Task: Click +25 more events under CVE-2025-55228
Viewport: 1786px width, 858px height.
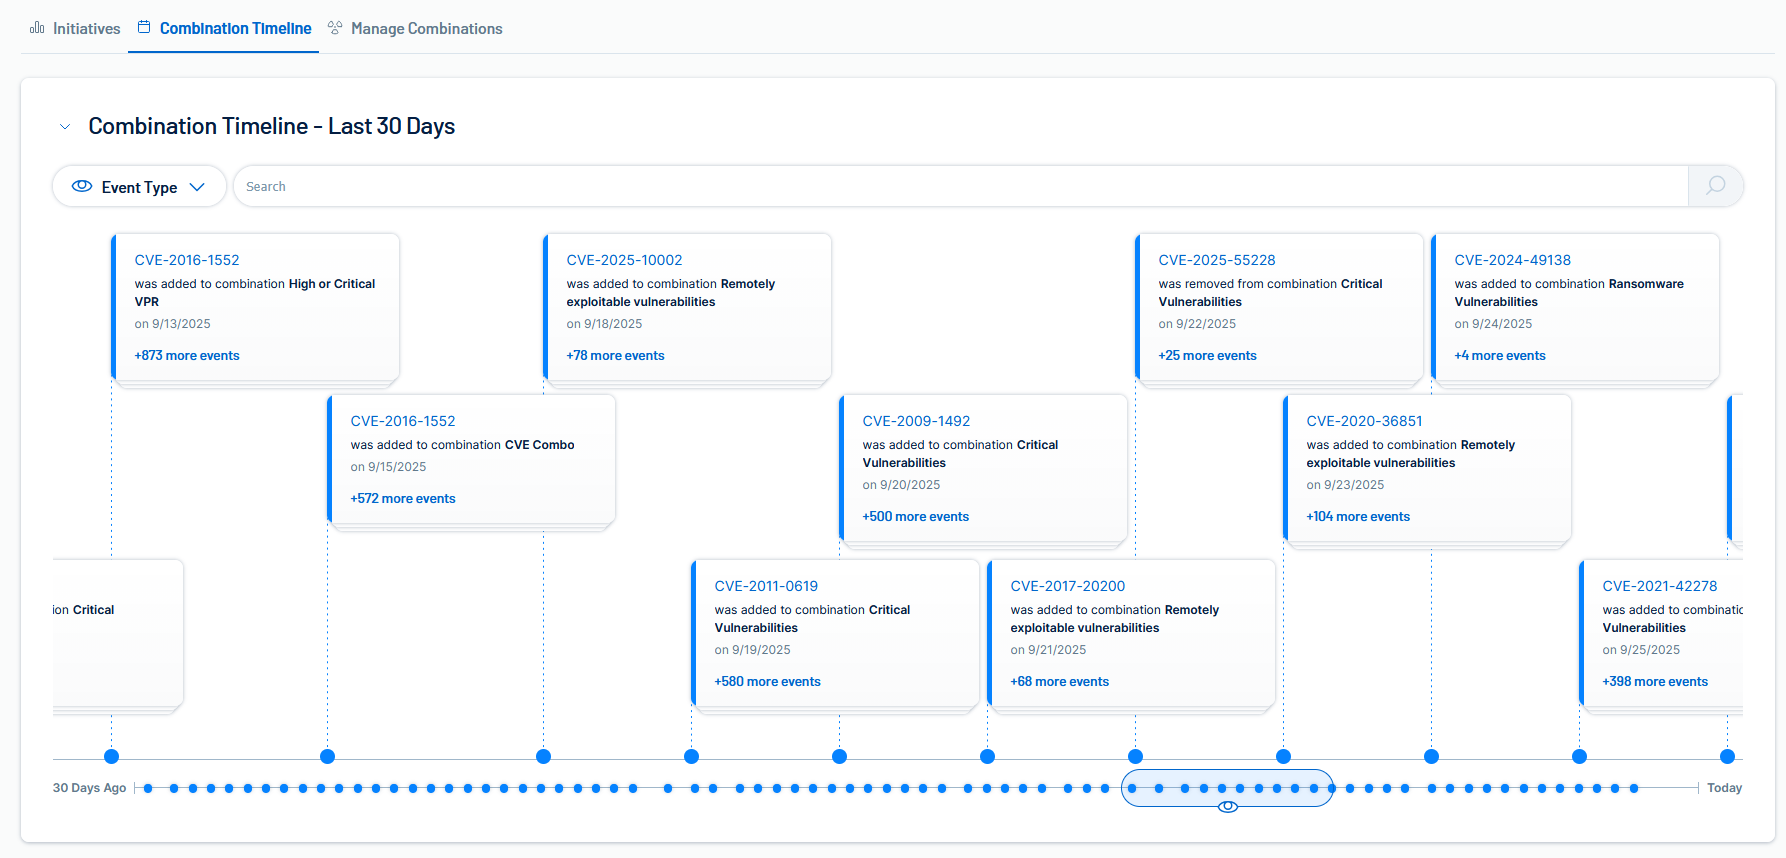Action: (x=1207, y=356)
